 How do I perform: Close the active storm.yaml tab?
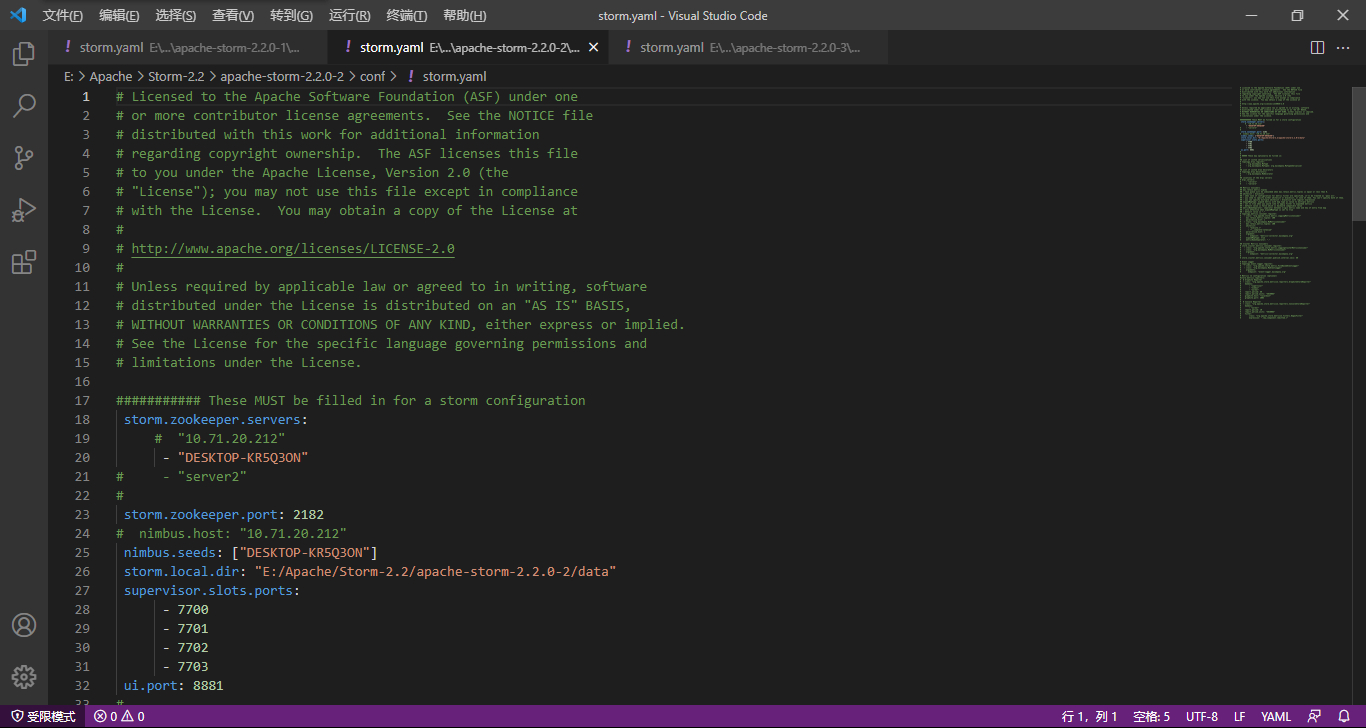click(593, 48)
